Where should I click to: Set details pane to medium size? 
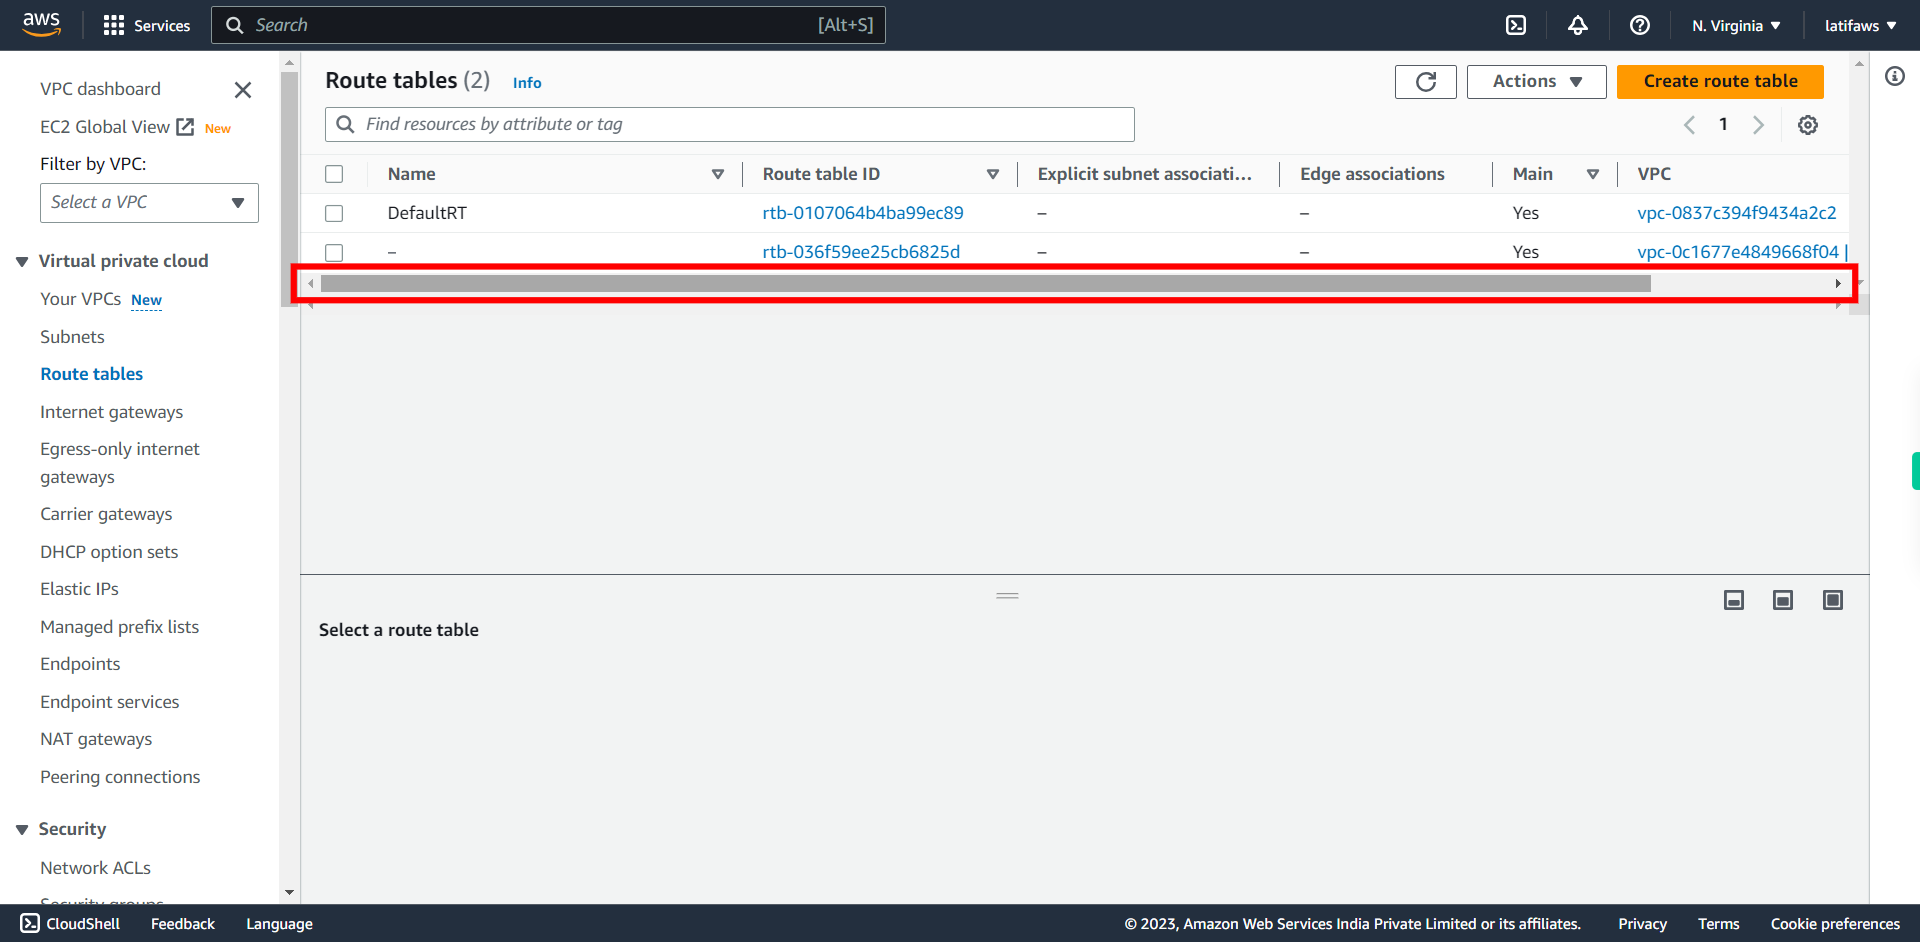tap(1783, 600)
